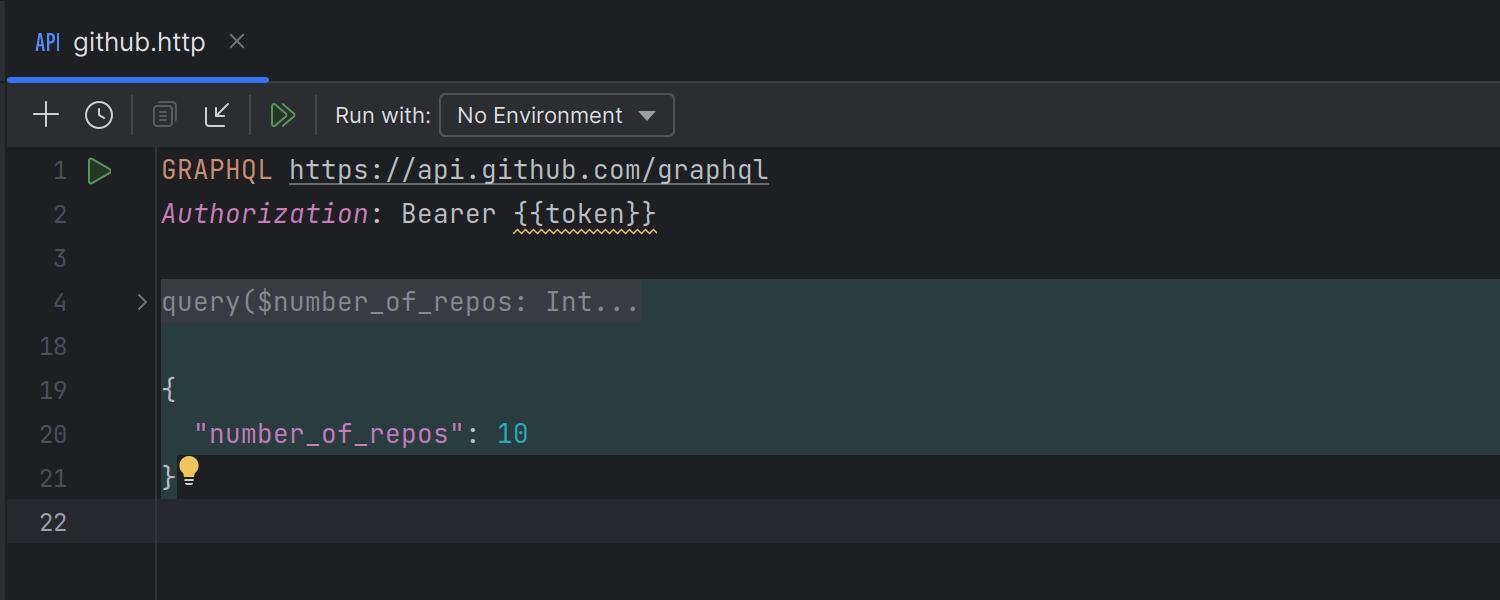The width and height of the screenshot is (1500, 600).
Task: Select the github.http editor tab
Action: click(x=139, y=43)
